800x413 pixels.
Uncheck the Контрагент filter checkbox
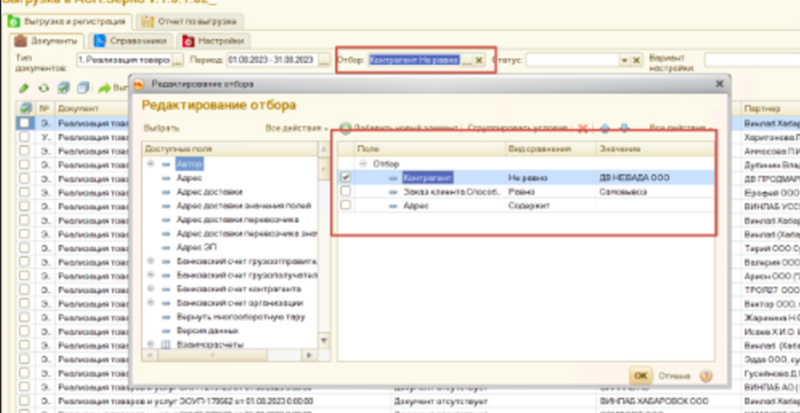click(x=346, y=177)
